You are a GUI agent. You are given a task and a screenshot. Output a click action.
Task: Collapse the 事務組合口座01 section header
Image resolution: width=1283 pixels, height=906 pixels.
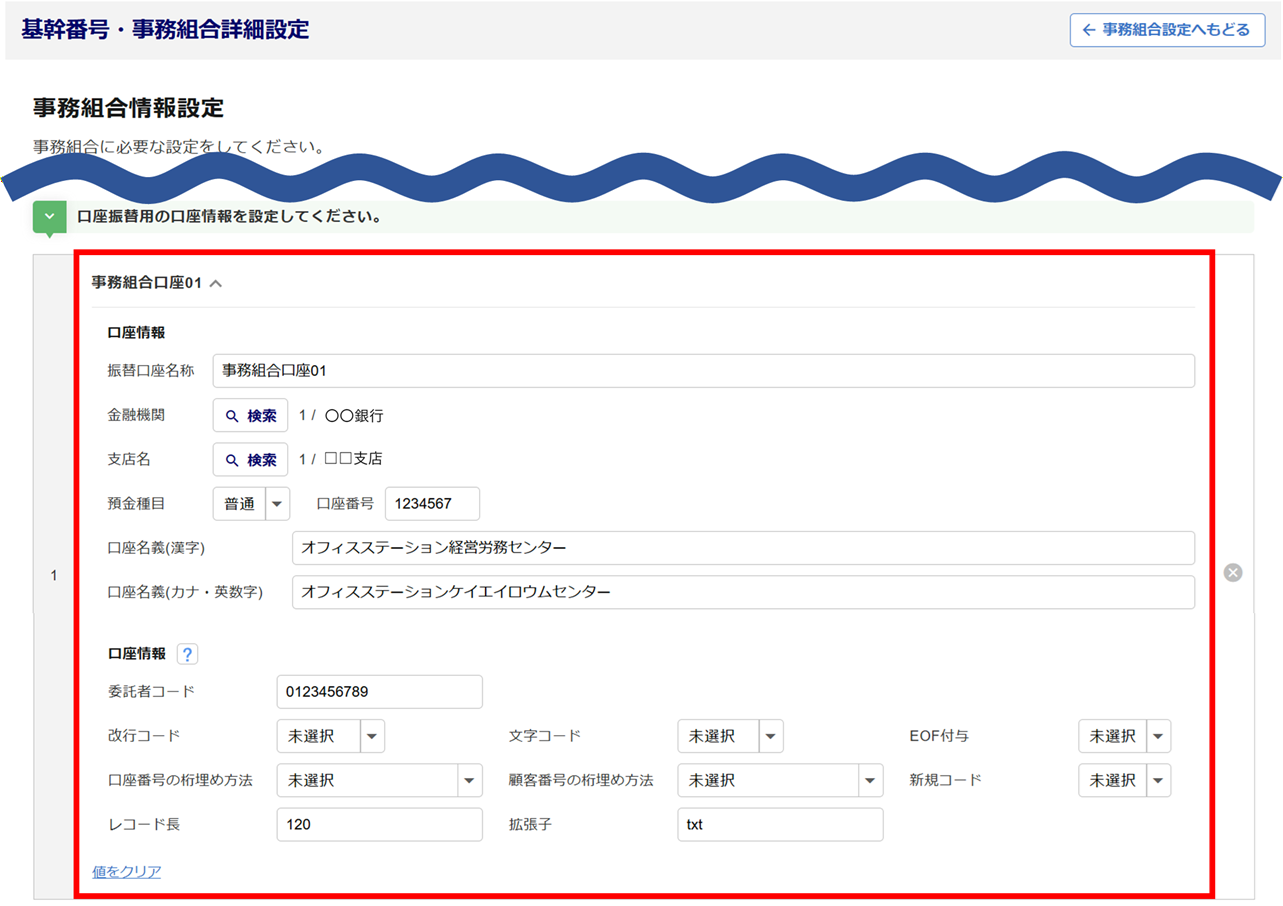point(157,283)
